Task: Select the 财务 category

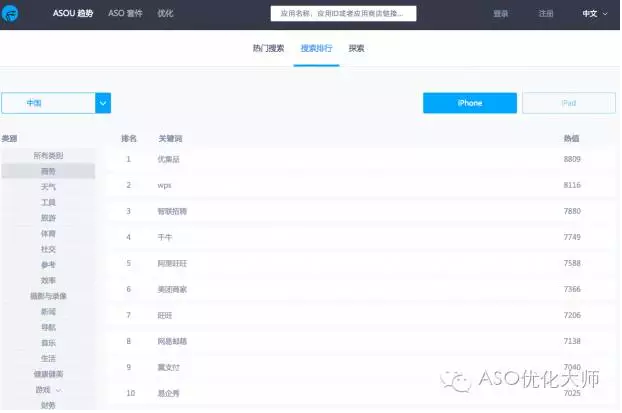Action: [x=48, y=405]
